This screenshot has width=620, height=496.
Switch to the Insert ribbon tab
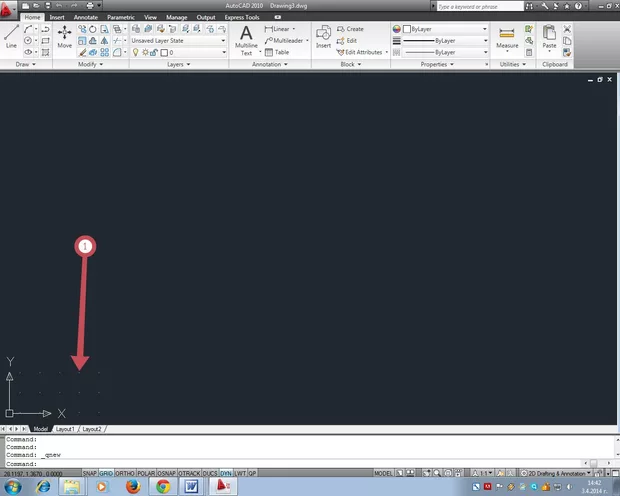[x=57, y=17]
